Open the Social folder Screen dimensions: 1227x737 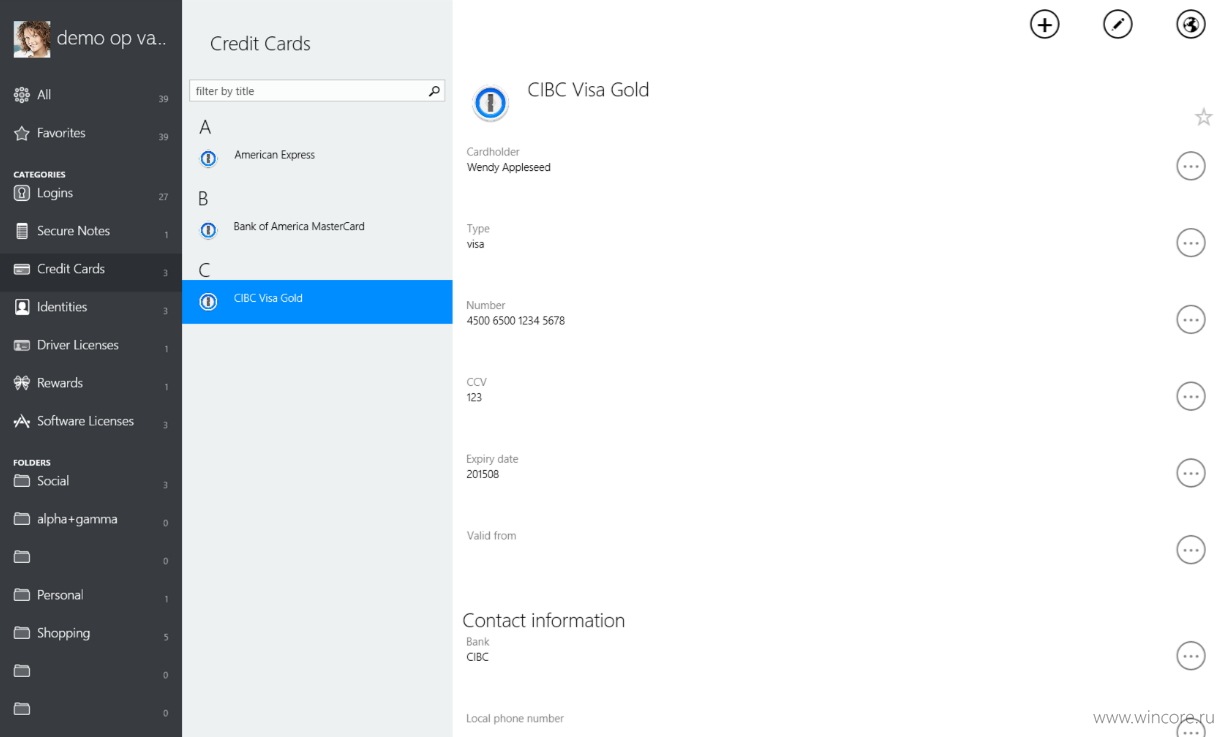(x=90, y=481)
